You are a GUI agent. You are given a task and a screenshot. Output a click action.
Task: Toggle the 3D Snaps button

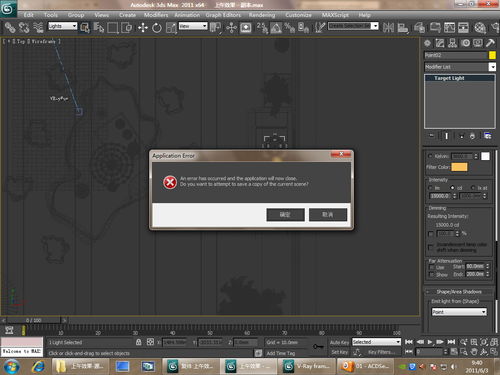[262, 27]
